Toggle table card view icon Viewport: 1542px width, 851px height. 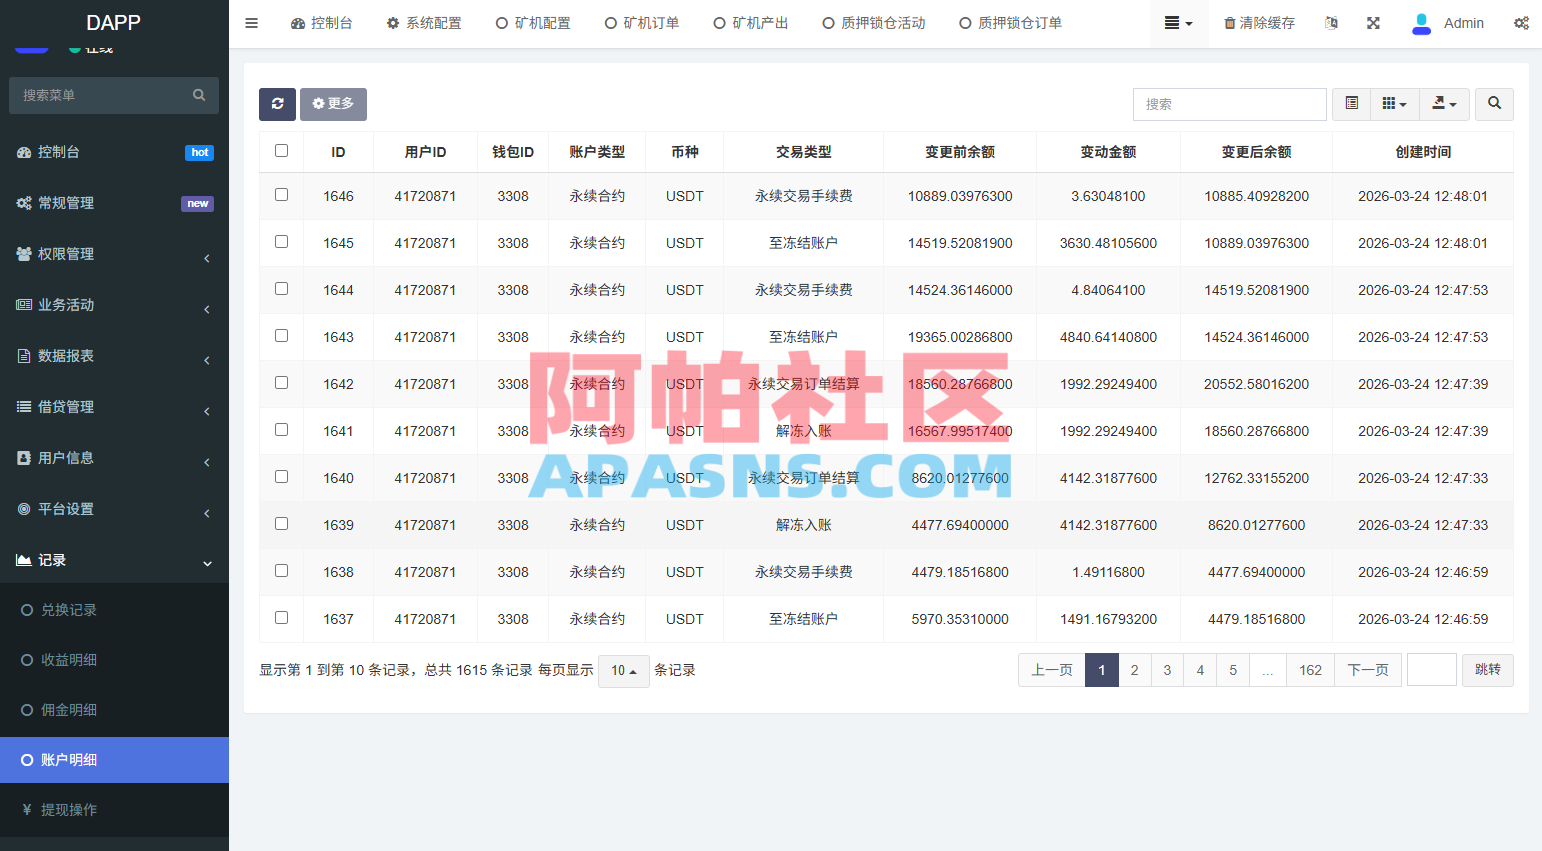click(1351, 104)
